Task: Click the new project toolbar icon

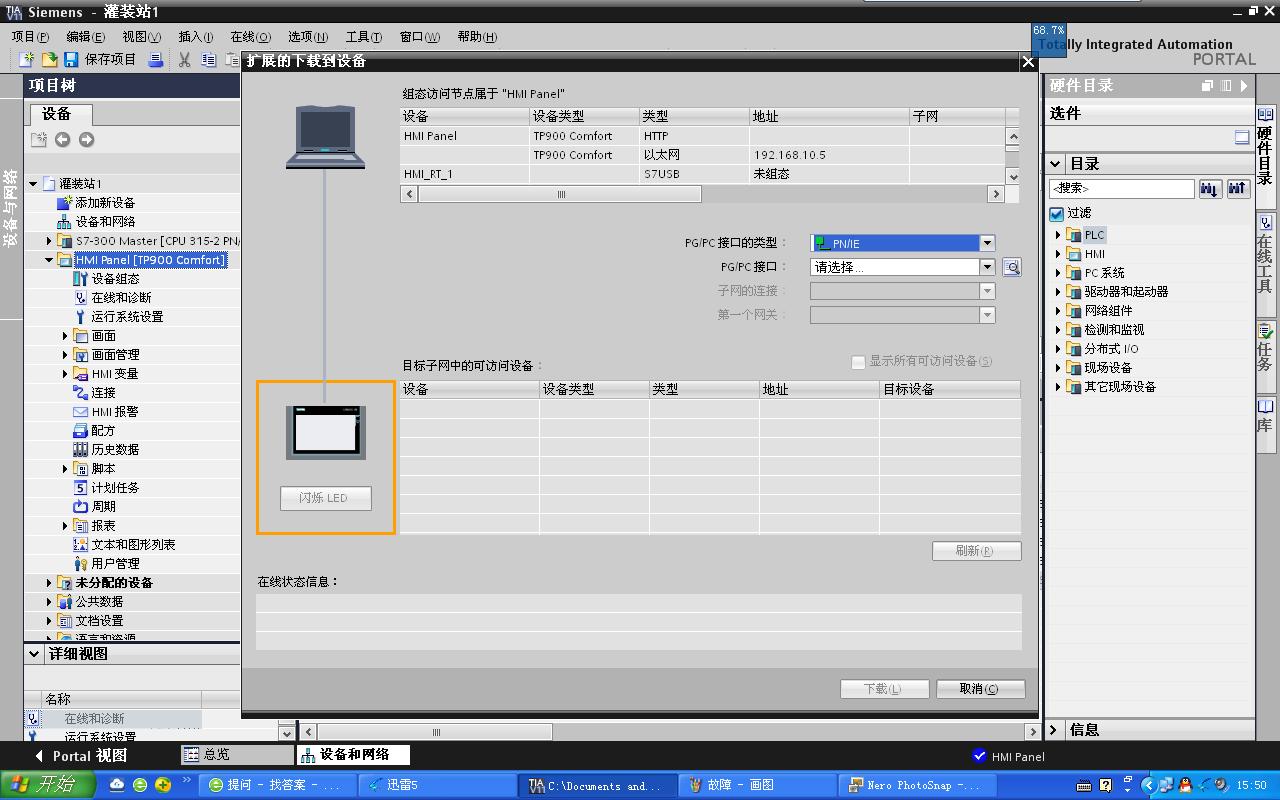Action: (27, 60)
